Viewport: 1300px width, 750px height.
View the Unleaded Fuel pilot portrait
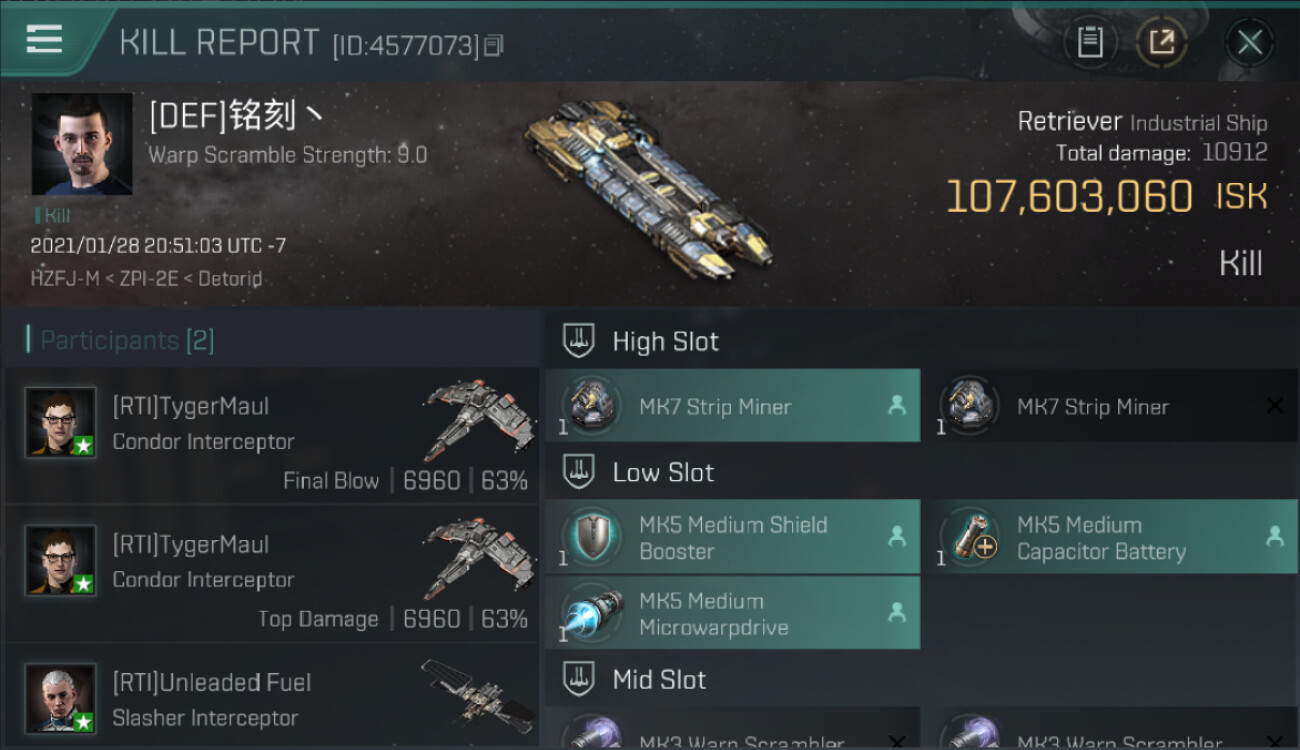pyautogui.click(x=61, y=698)
